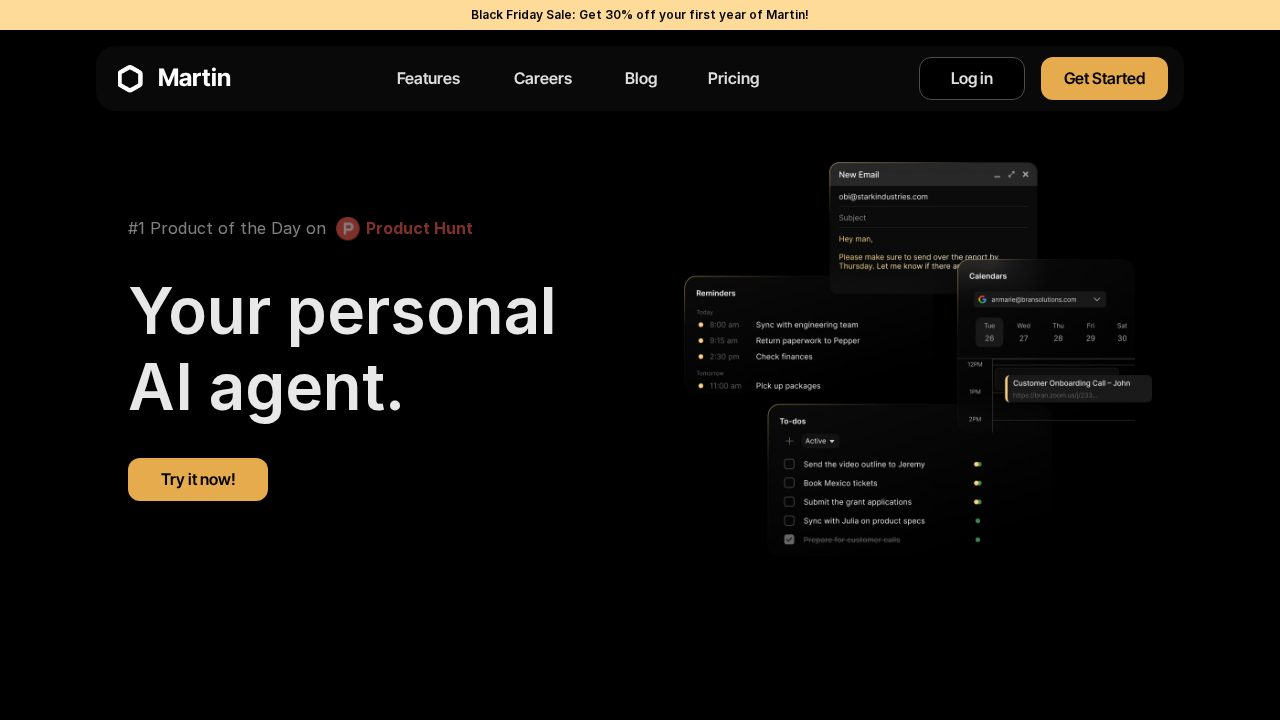Open the Active filter dropdown in To-dos

tap(819, 441)
